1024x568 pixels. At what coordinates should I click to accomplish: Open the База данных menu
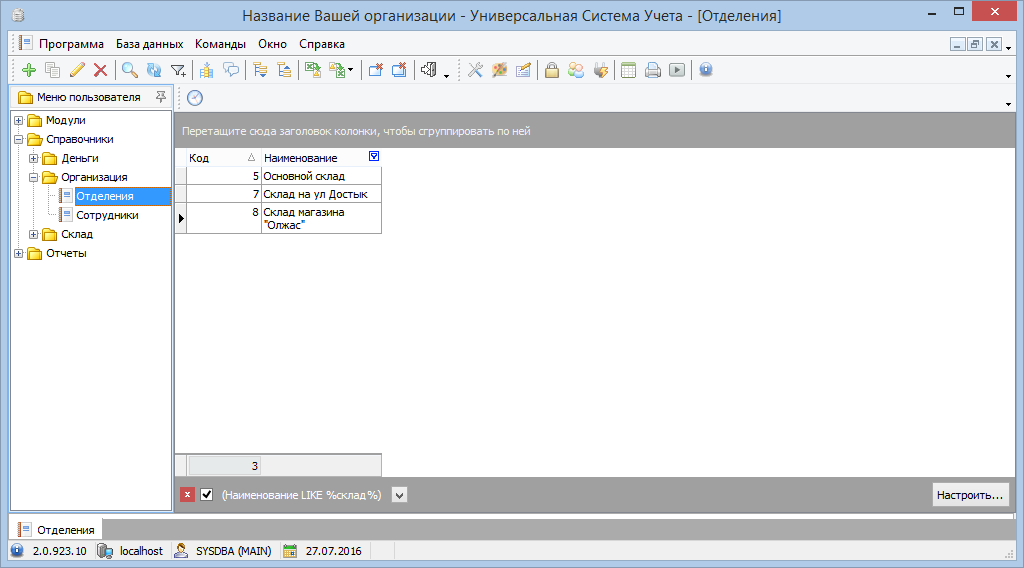[149, 44]
